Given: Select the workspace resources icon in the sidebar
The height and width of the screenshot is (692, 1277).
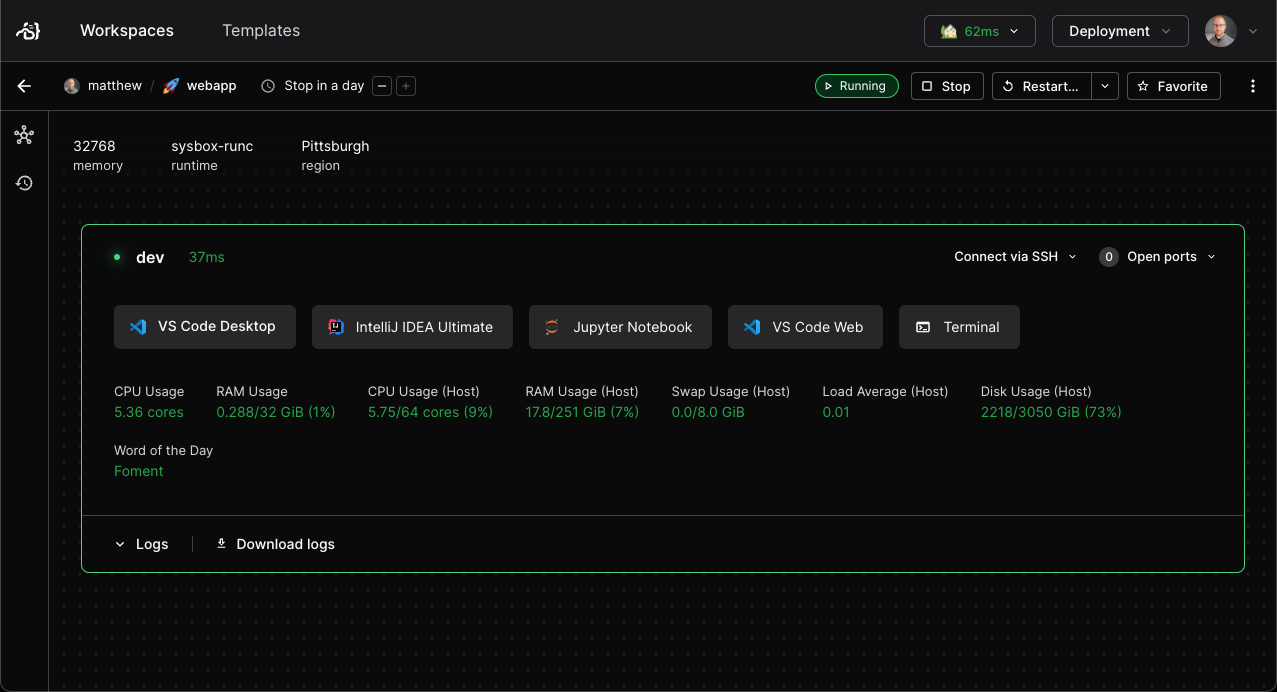Looking at the screenshot, I should pyautogui.click(x=24, y=134).
